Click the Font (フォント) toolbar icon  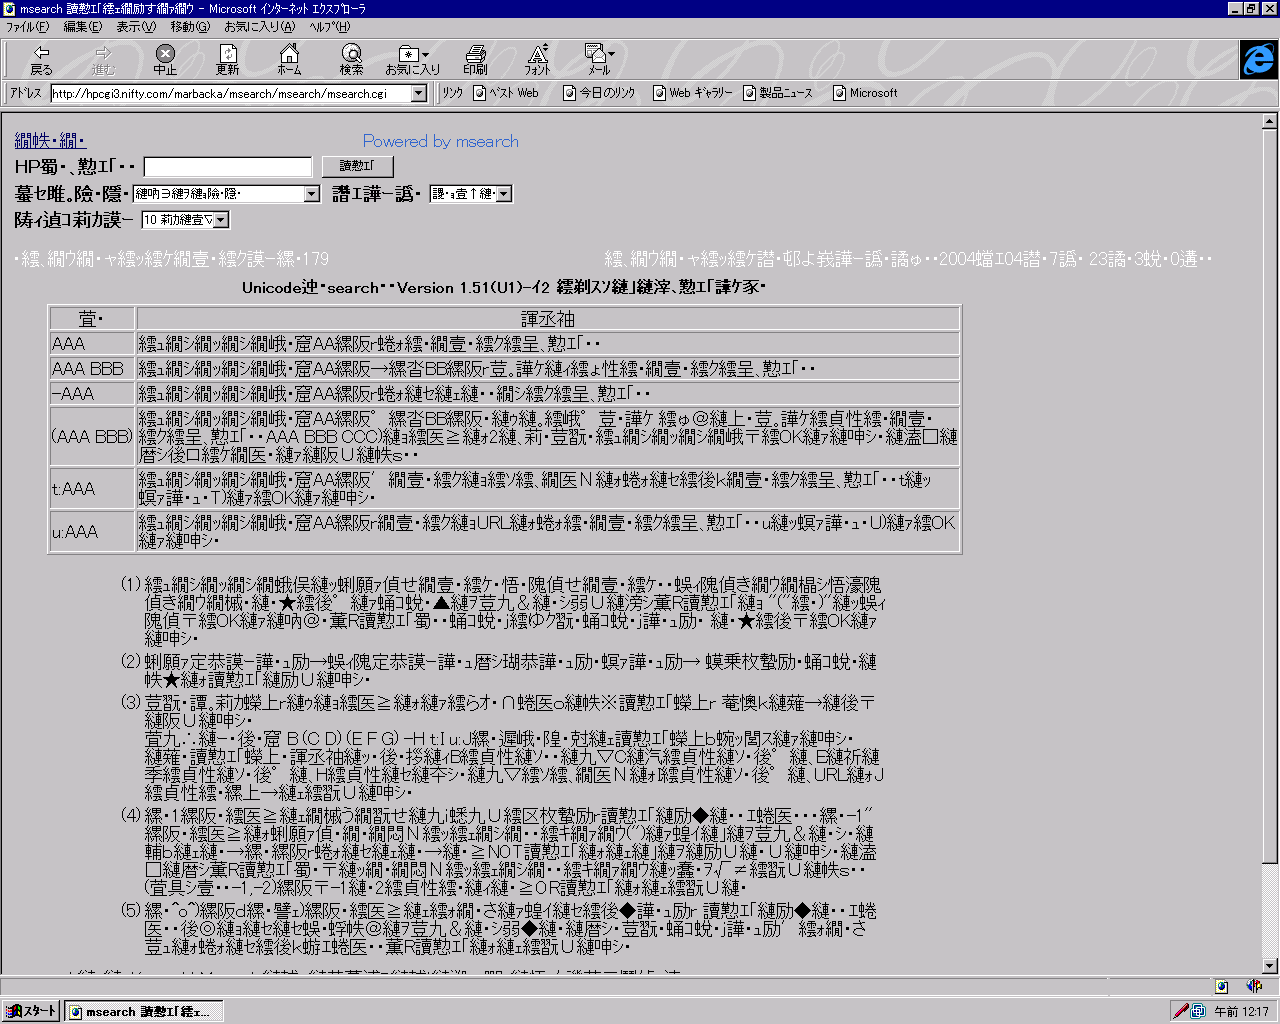coord(537,59)
